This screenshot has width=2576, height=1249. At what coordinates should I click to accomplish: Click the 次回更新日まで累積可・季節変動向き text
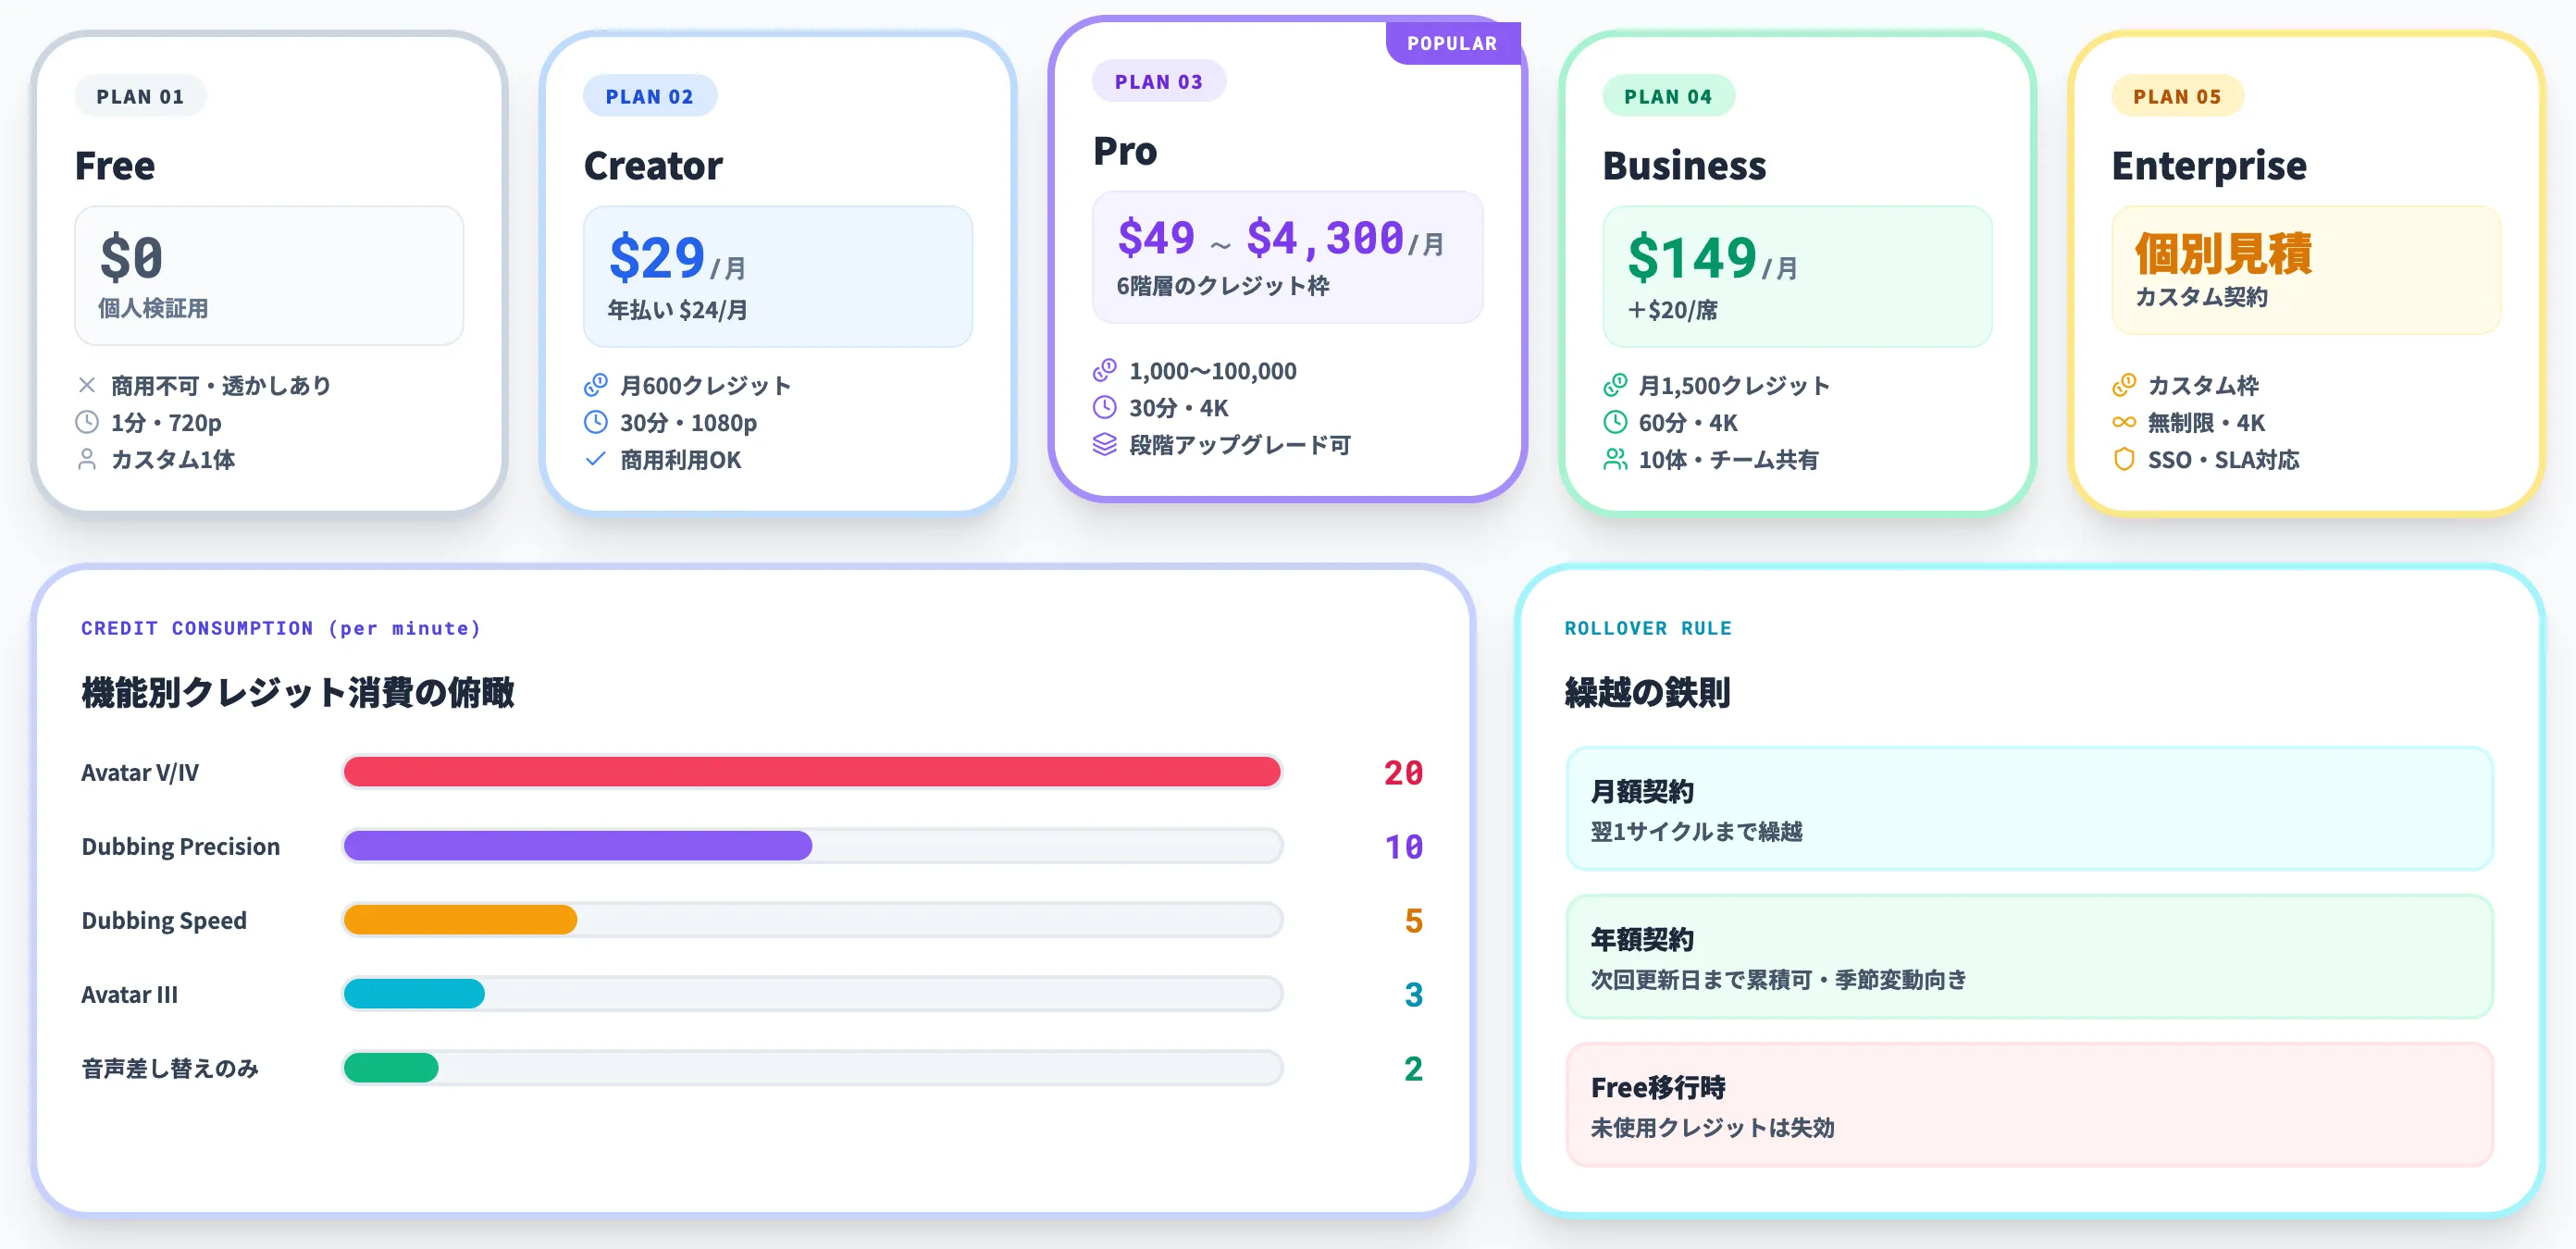[x=1779, y=979]
